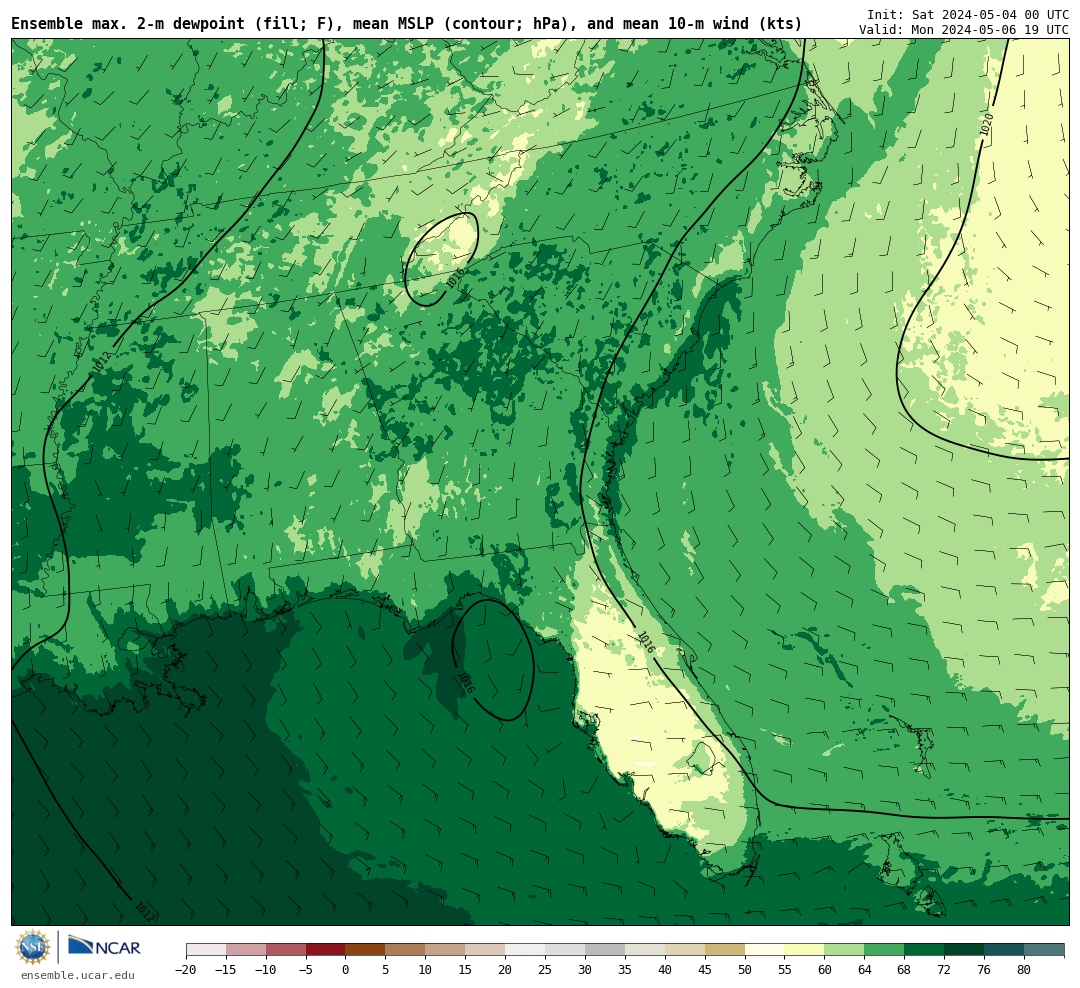Click the colorbar tick label -10
Screen dimensions: 1080x988
point(266,970)
